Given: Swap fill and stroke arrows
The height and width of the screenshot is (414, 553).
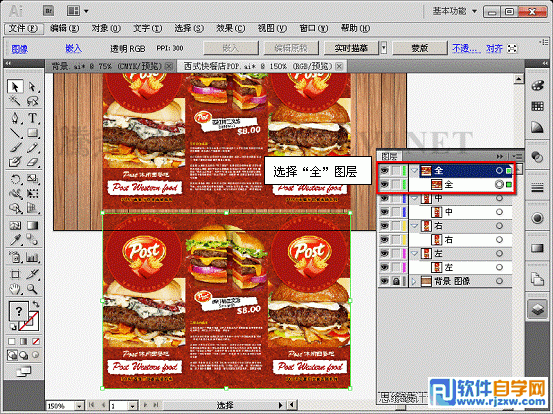Looking at the screenshot, I should pos(36,304).
